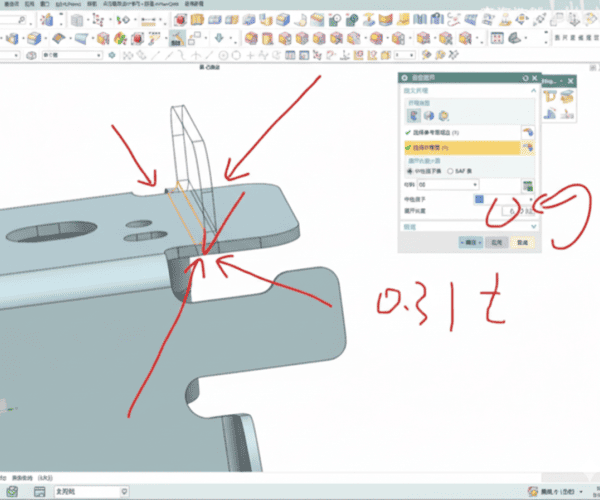Click the blue stepped shape icon in the small side panel
Screen dimensions: 600x500
click(x=550, y=113)
